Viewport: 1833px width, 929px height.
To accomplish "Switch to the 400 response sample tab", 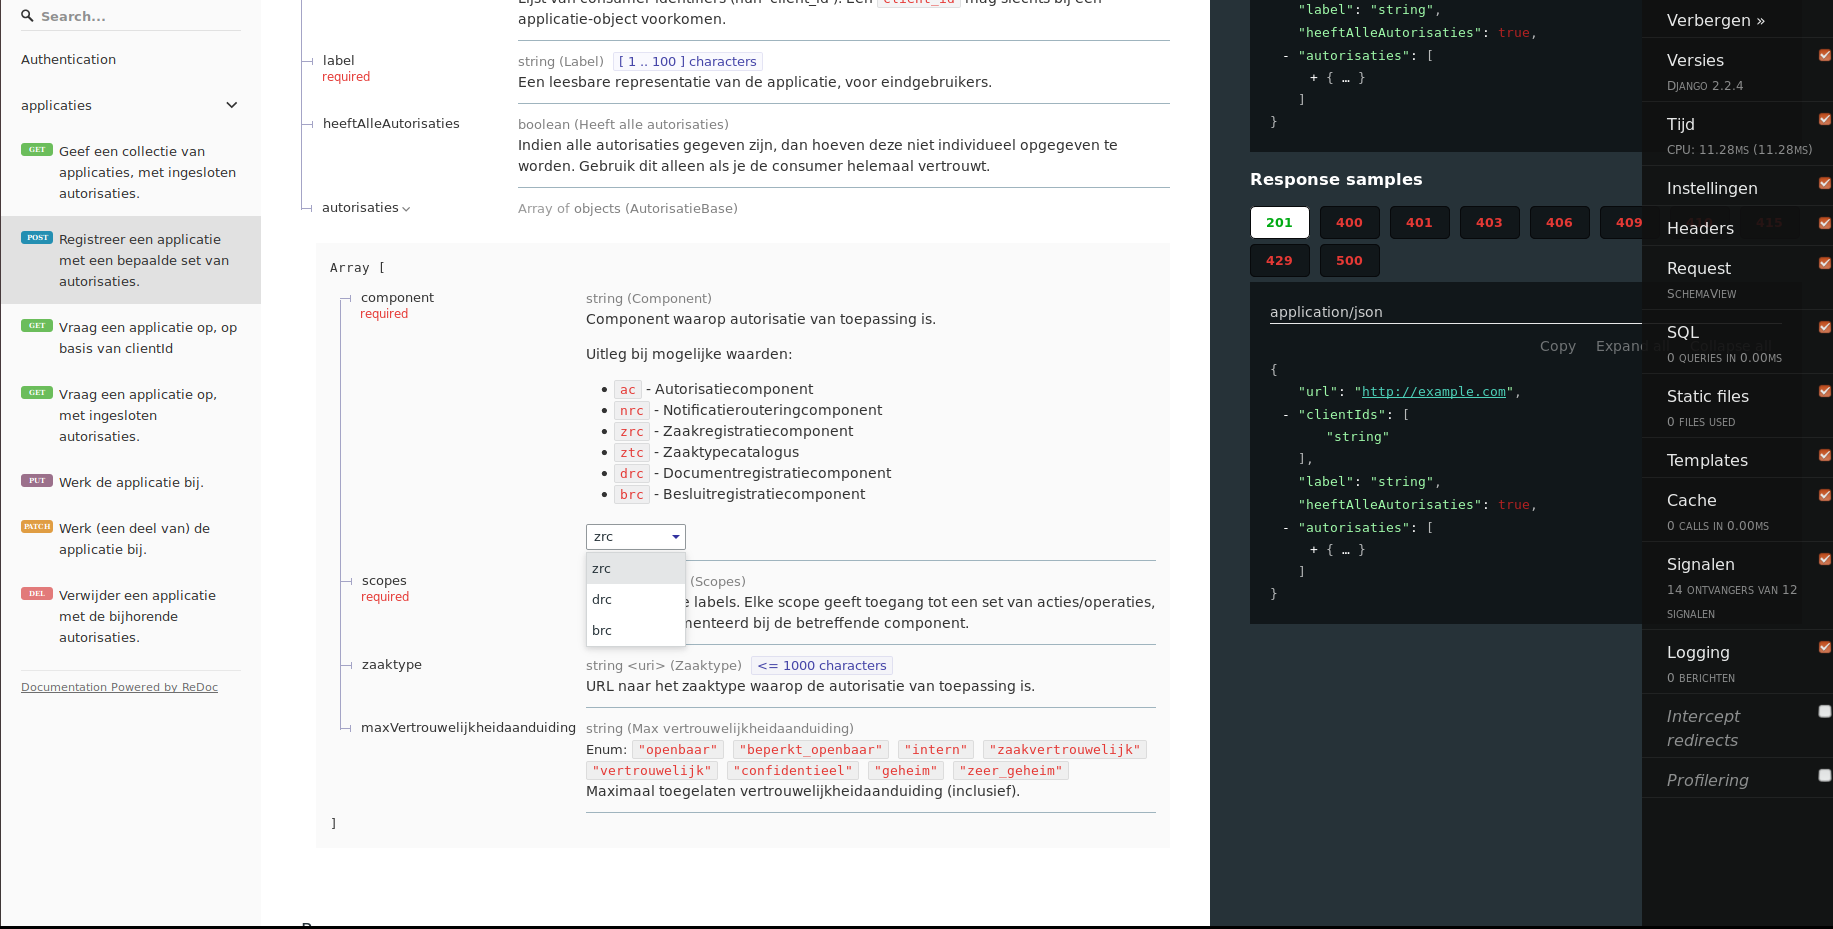I will pos(1349,222).
